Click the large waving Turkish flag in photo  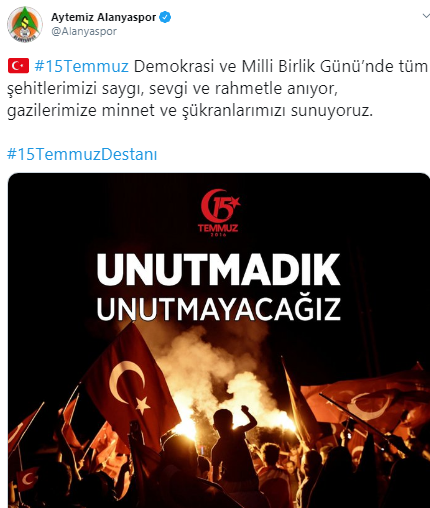click(x=131, y=383)
